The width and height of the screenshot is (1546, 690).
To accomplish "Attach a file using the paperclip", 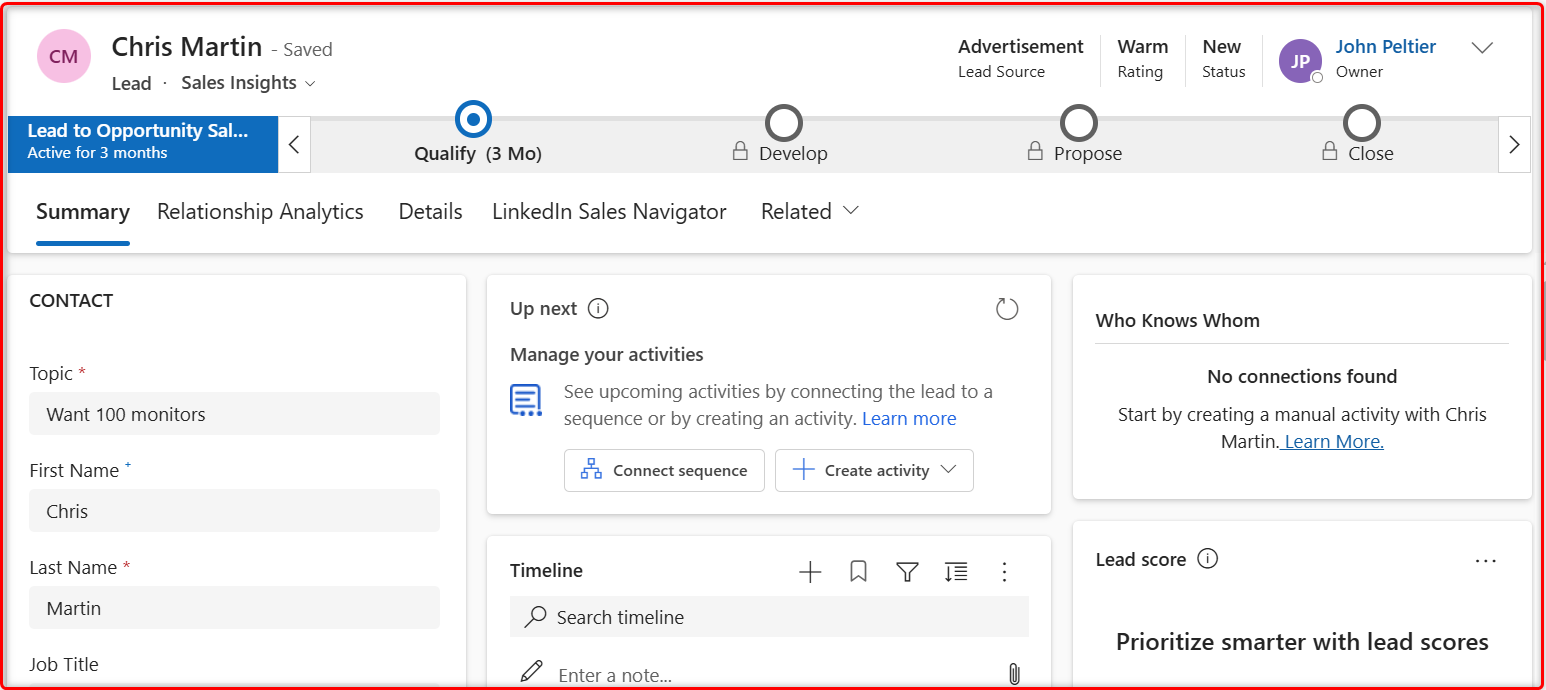I will tap(1014, 674).
